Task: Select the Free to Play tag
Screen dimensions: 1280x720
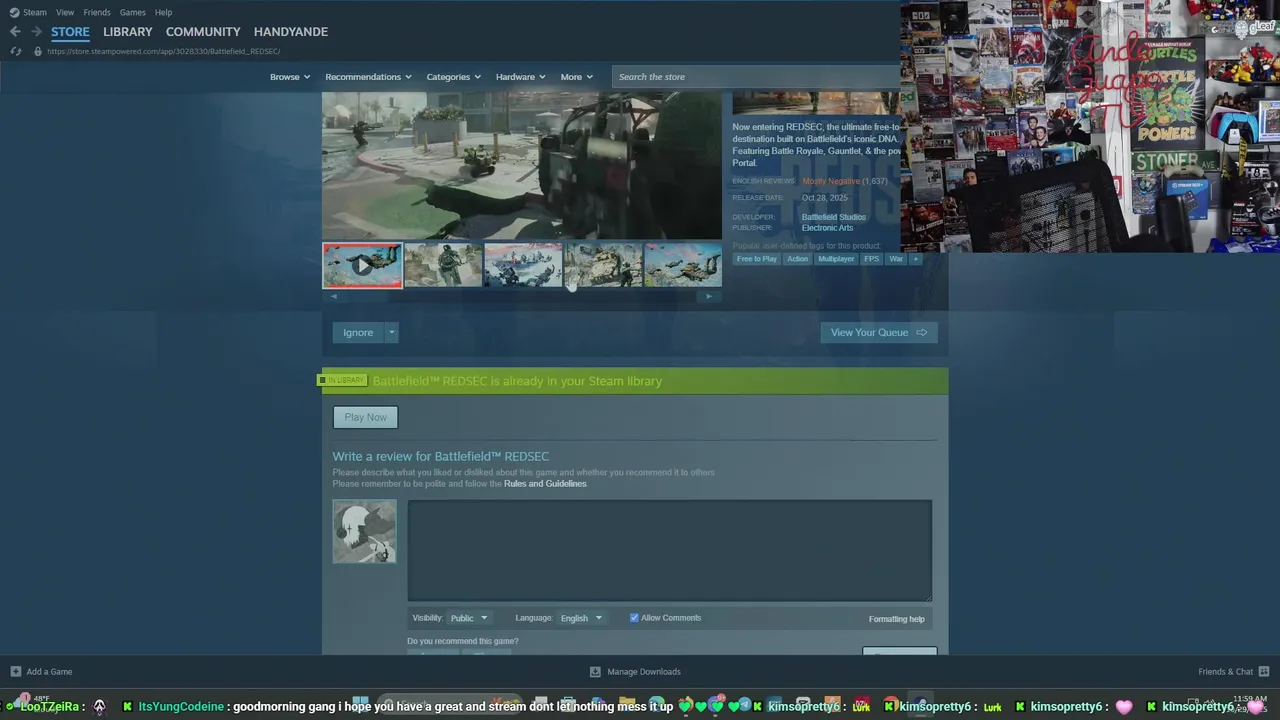Action: (x=756, y=259)
